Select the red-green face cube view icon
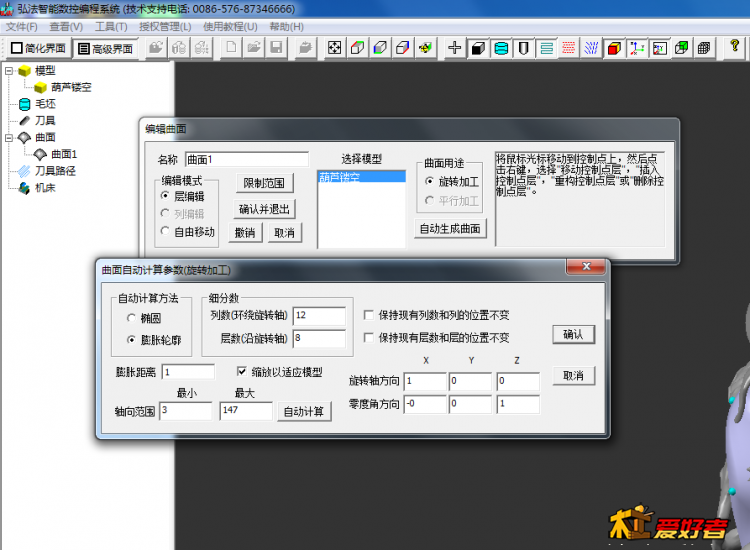Screen dimensions: 750x550 357,48
